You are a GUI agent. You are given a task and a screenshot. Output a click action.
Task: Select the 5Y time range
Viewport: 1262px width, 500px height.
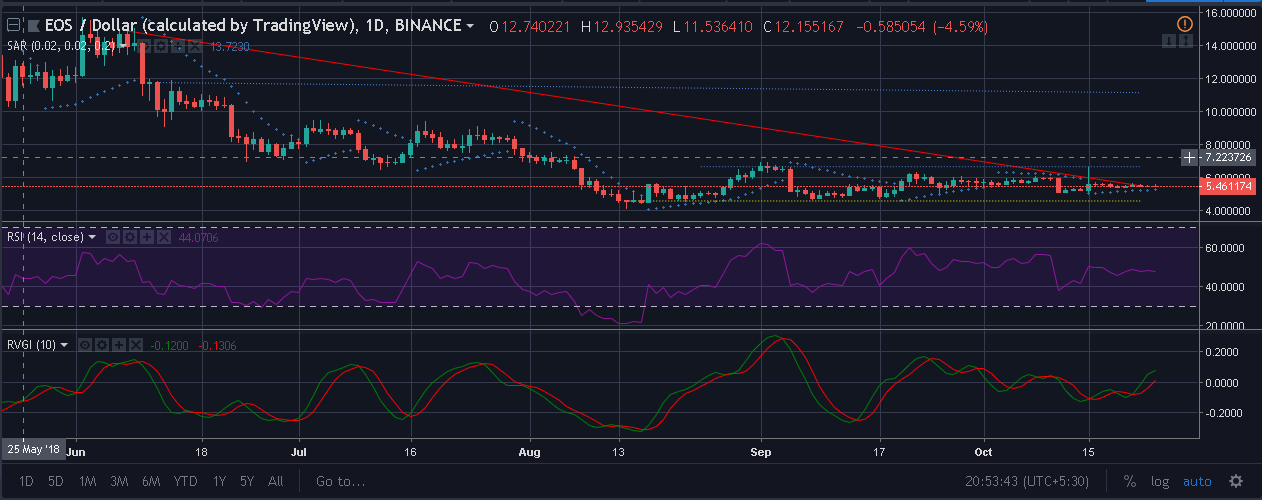(x=248, y=481)
